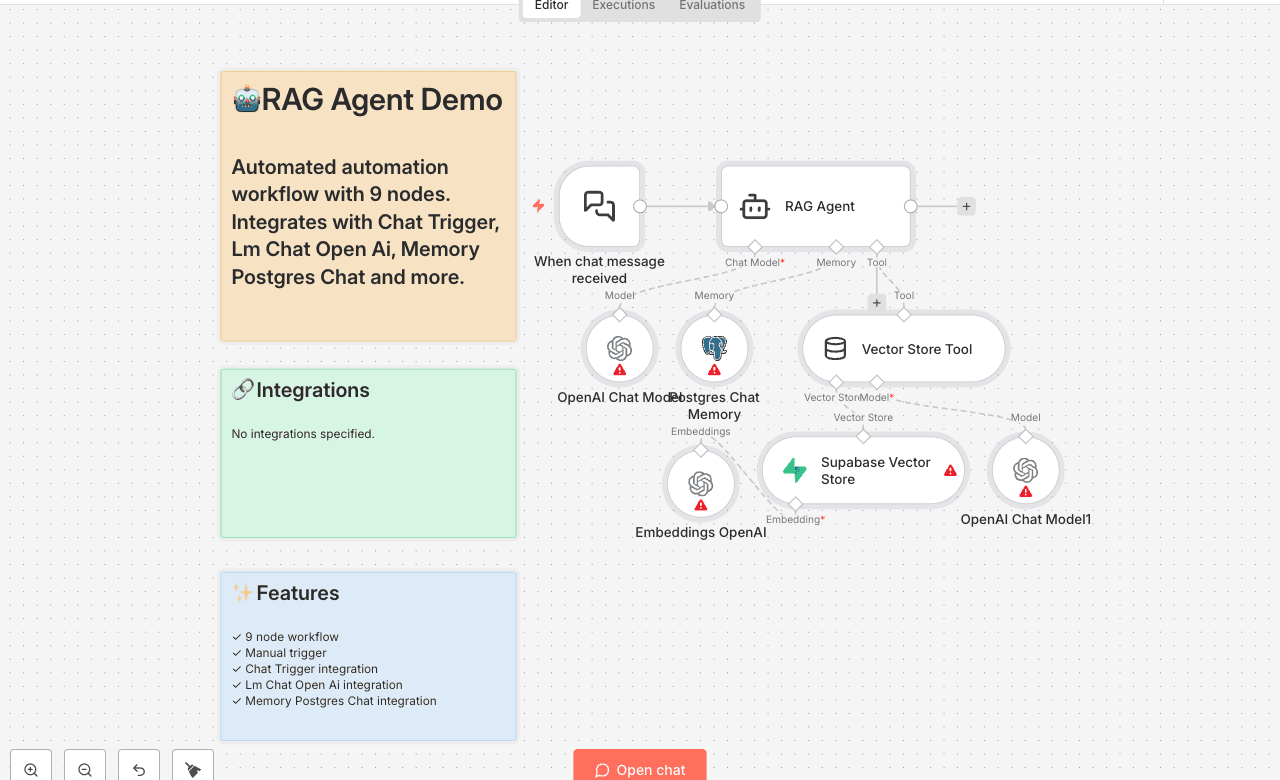Select the RAG Agent node icon
The height and width of the screenshot is (780, 1280).
pos(754,205)
